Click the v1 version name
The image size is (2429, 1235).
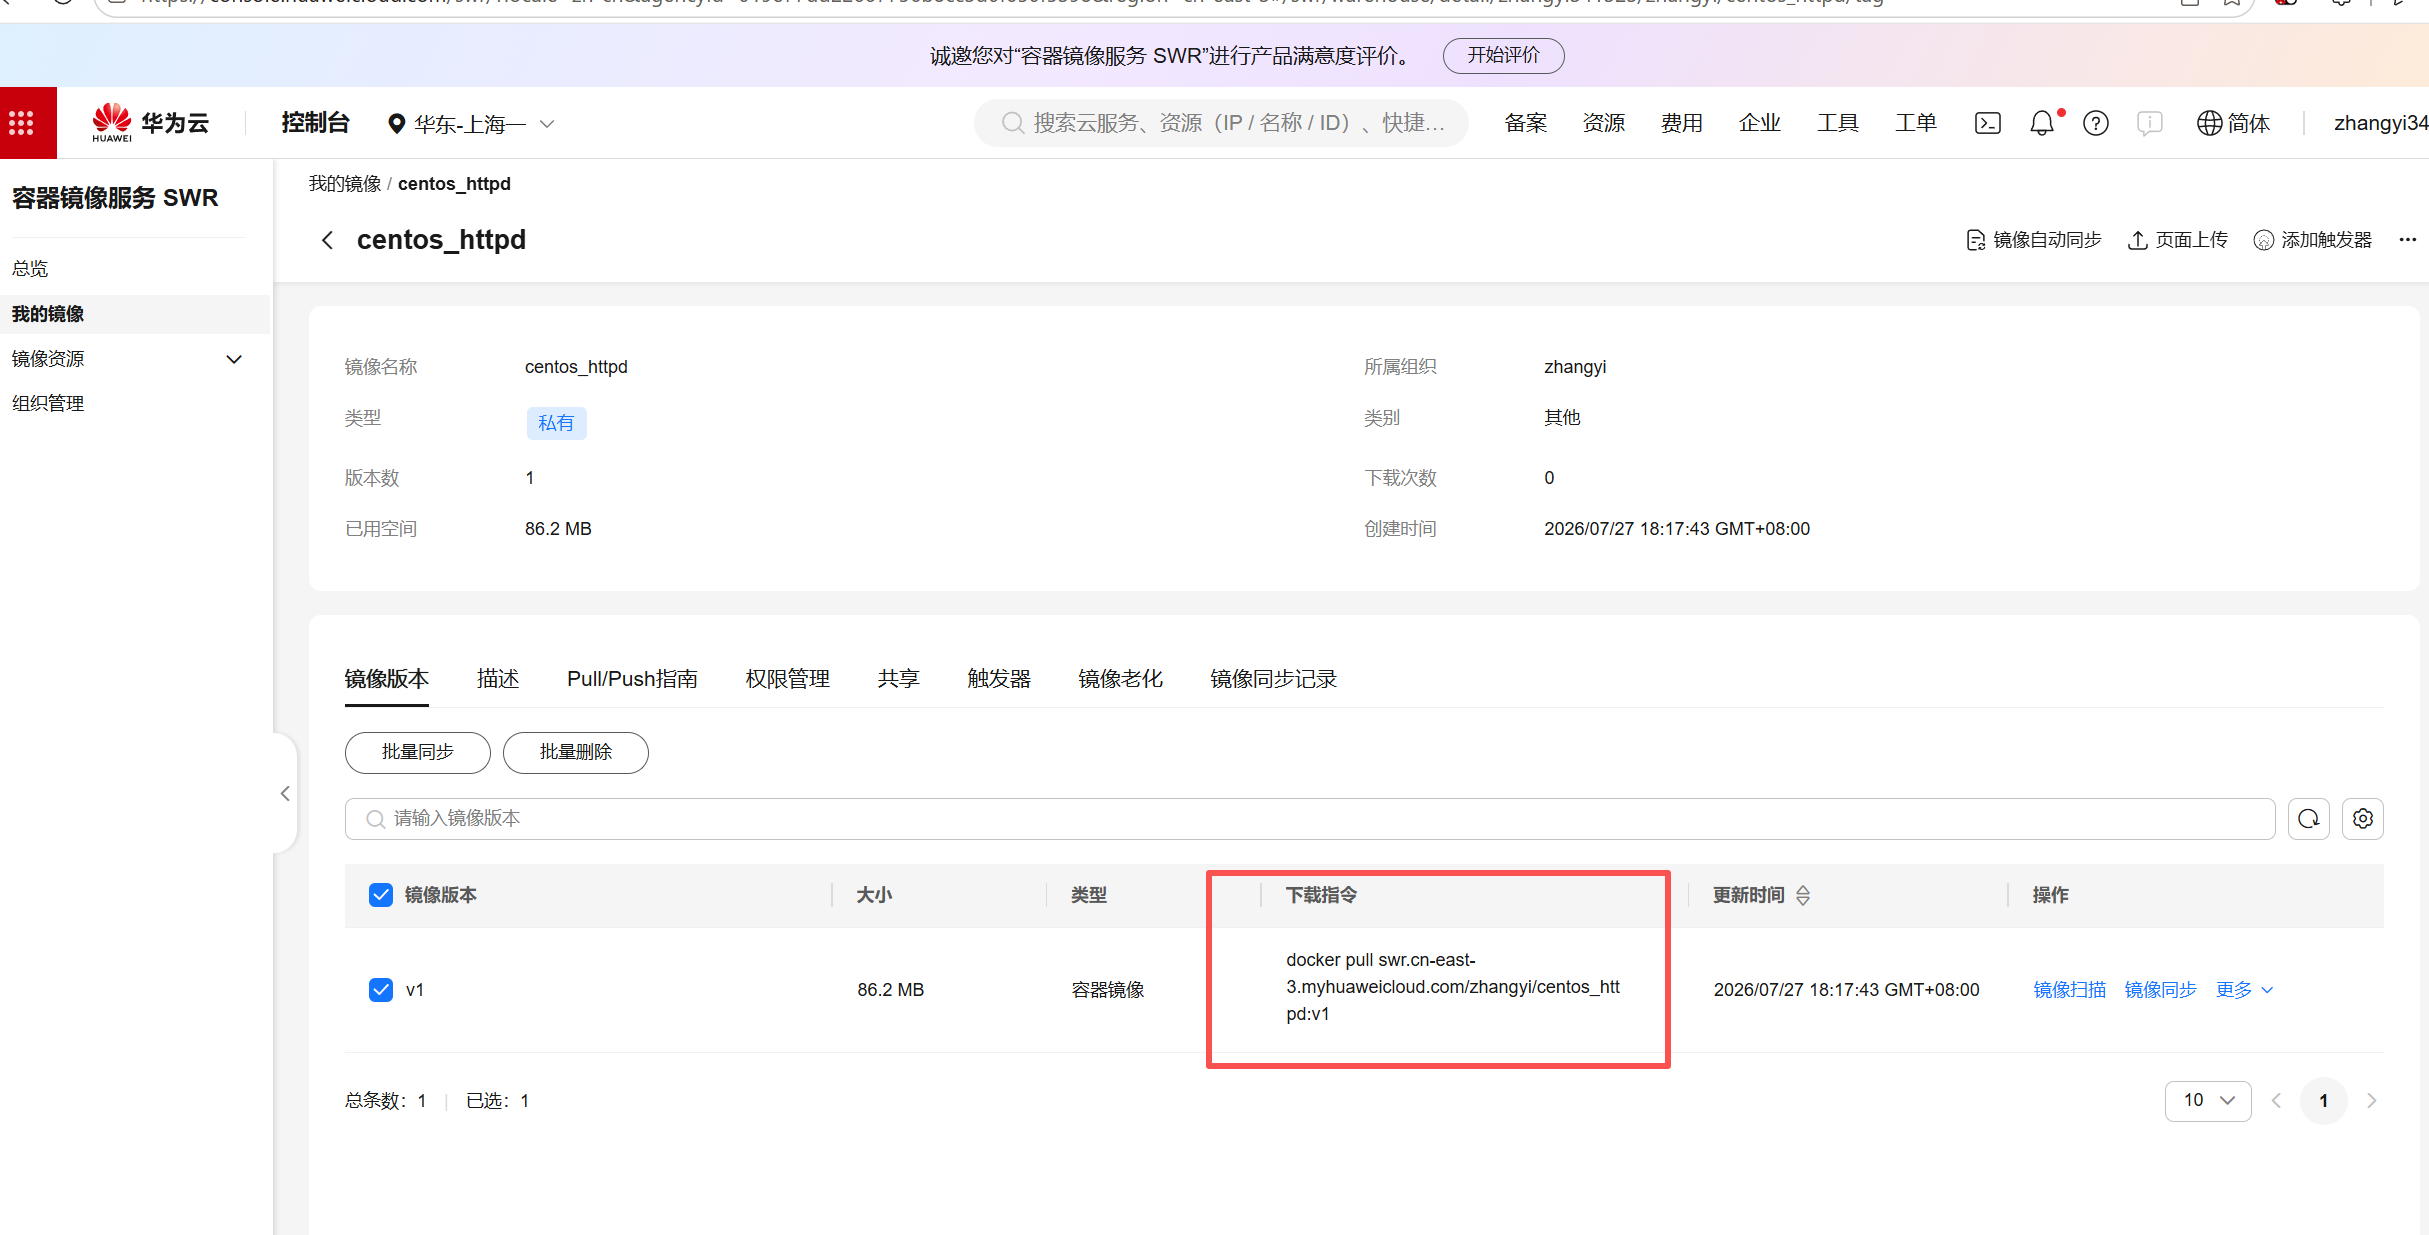tap(415, 990)
